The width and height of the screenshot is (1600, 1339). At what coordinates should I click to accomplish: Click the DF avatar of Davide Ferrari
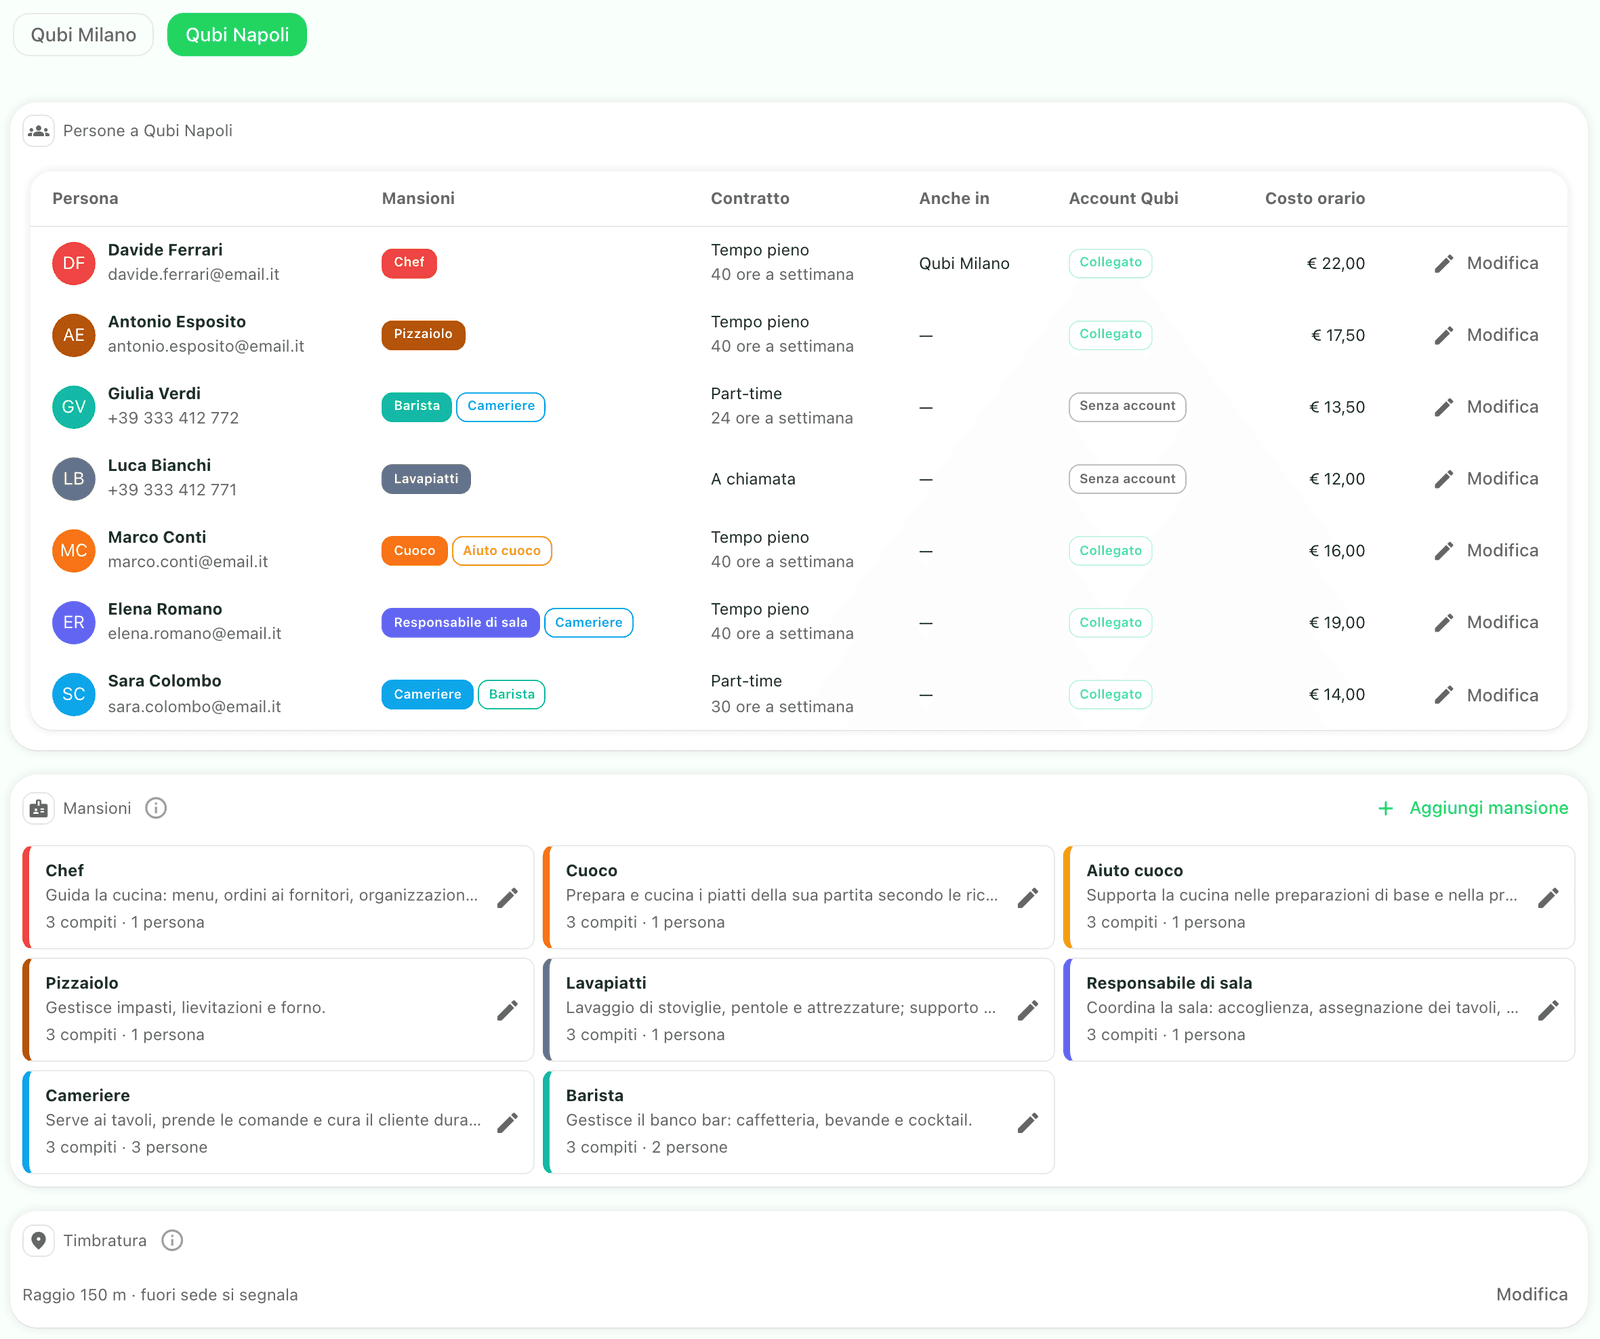coord(74,264)
